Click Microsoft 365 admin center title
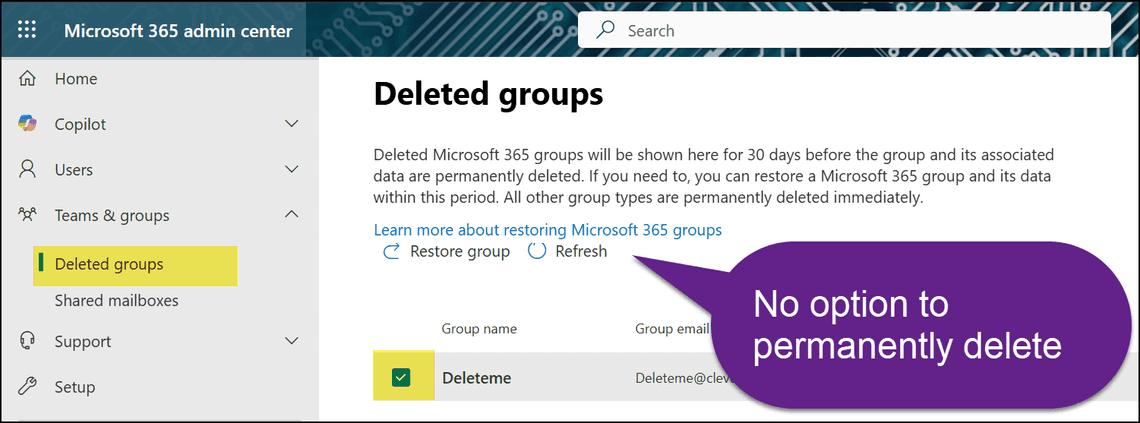 point(178,31)
